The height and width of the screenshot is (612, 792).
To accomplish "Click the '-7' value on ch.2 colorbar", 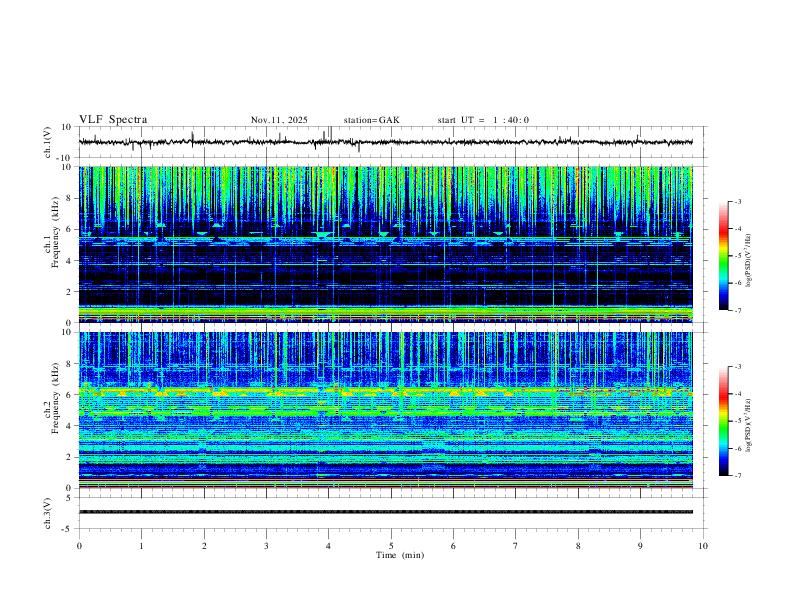I will [737, 476].
